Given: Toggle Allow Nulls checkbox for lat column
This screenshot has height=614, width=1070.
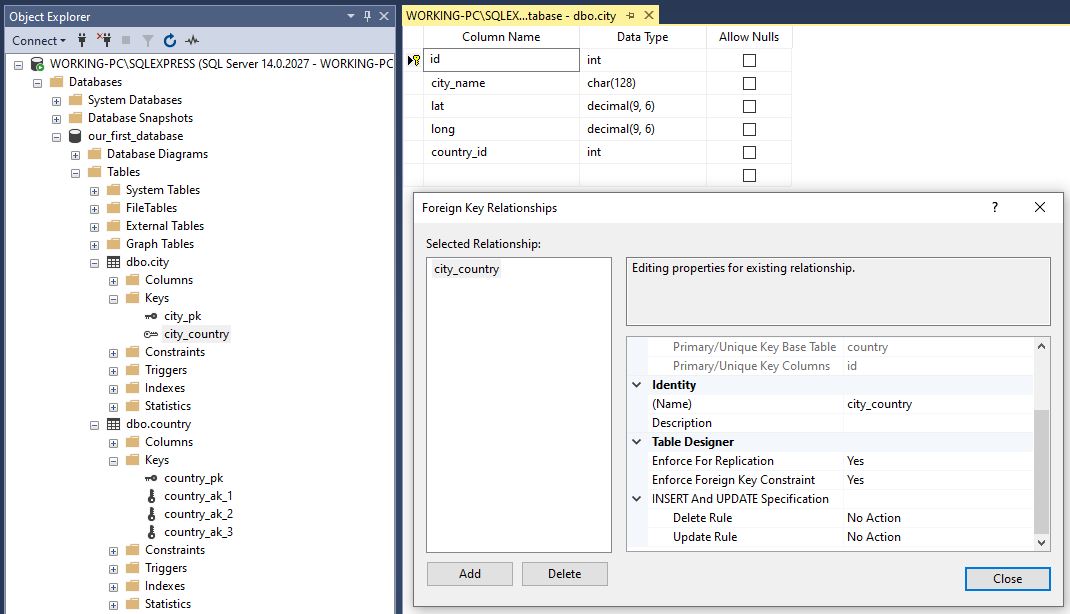Looking at the screenshot, I should click(x=749, y=106).
